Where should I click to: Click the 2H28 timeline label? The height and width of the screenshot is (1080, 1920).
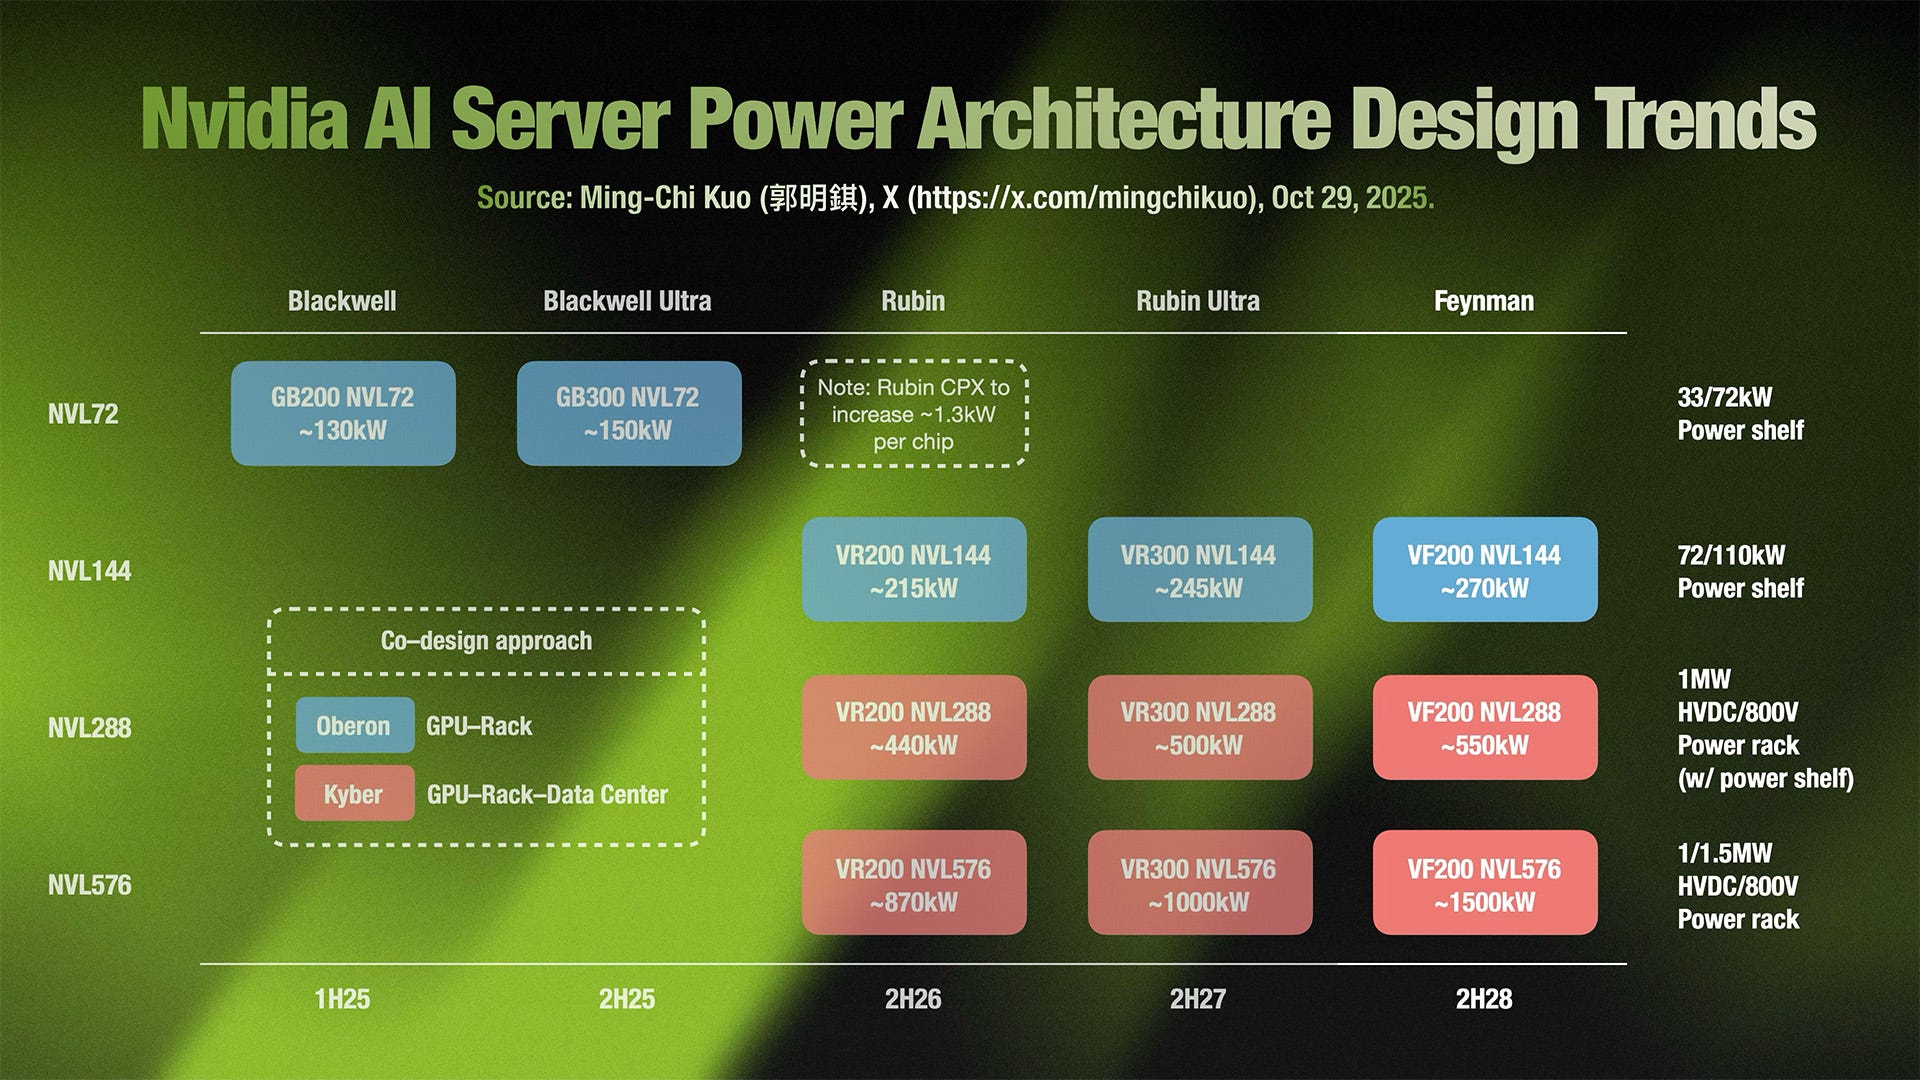1483,998
